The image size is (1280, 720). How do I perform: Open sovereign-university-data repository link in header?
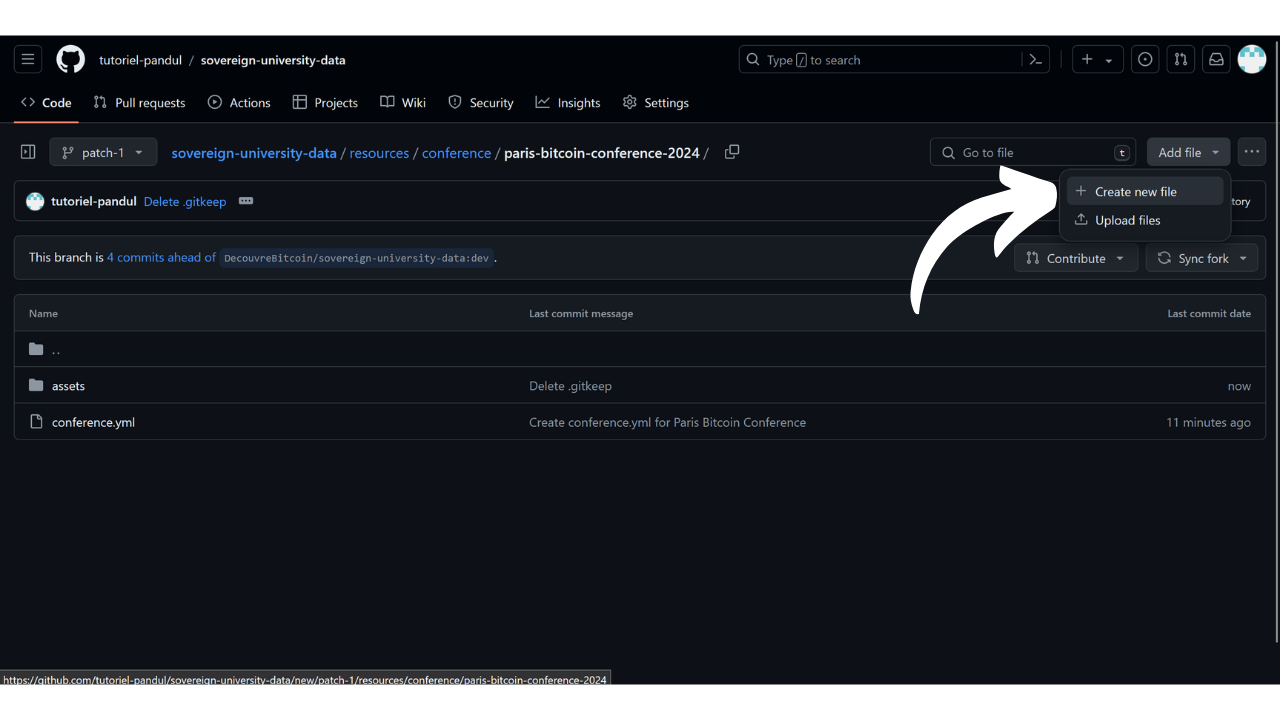pos(273,60)
